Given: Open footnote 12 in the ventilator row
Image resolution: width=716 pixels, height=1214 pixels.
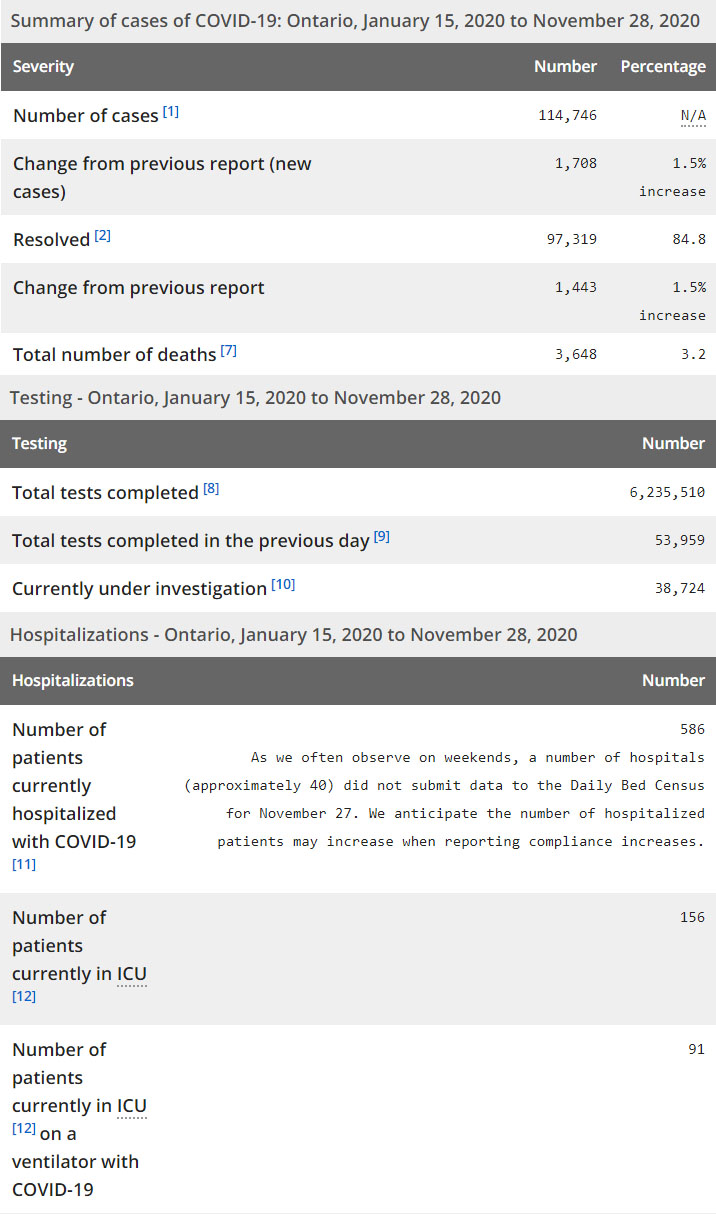Looking at the screenshot, I should 24,1129.
